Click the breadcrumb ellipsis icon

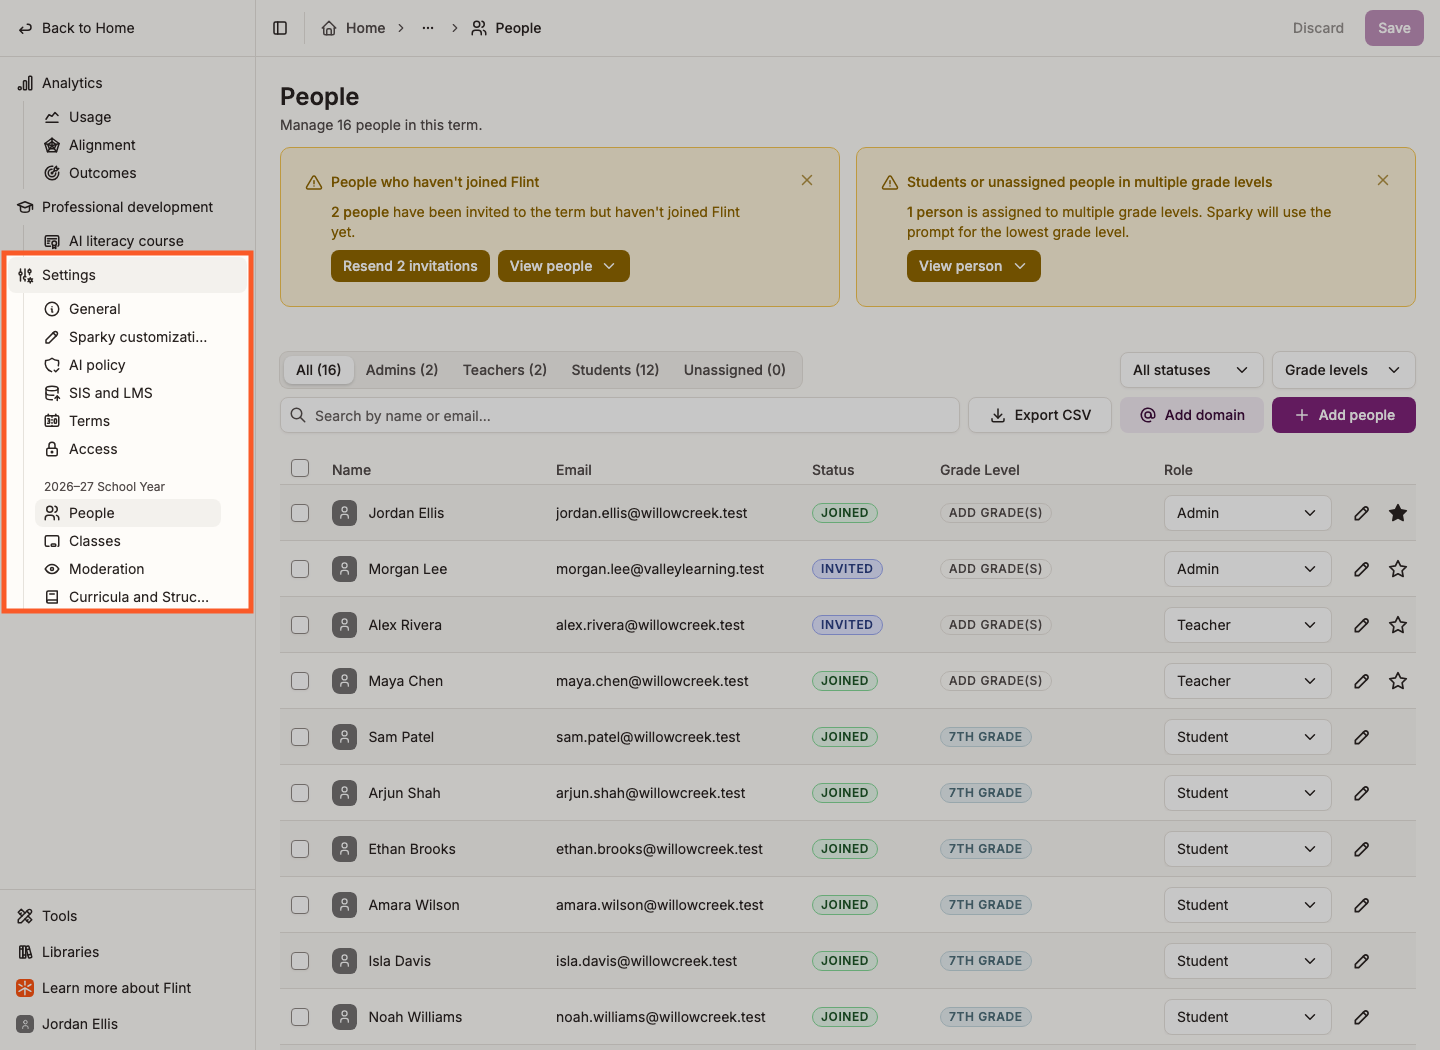click(x=428, y=28)
